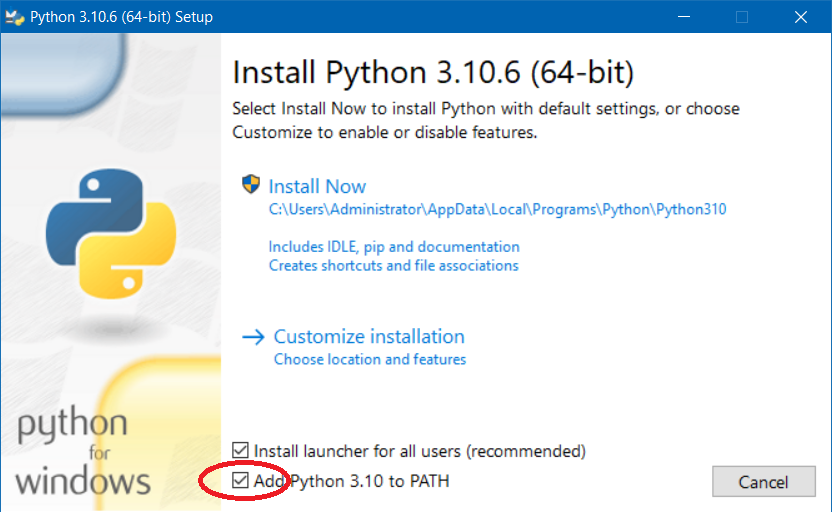The image size is (832, 512).
Task: Click the UAC shield icon beside Install Now
Action: (250, 185)
